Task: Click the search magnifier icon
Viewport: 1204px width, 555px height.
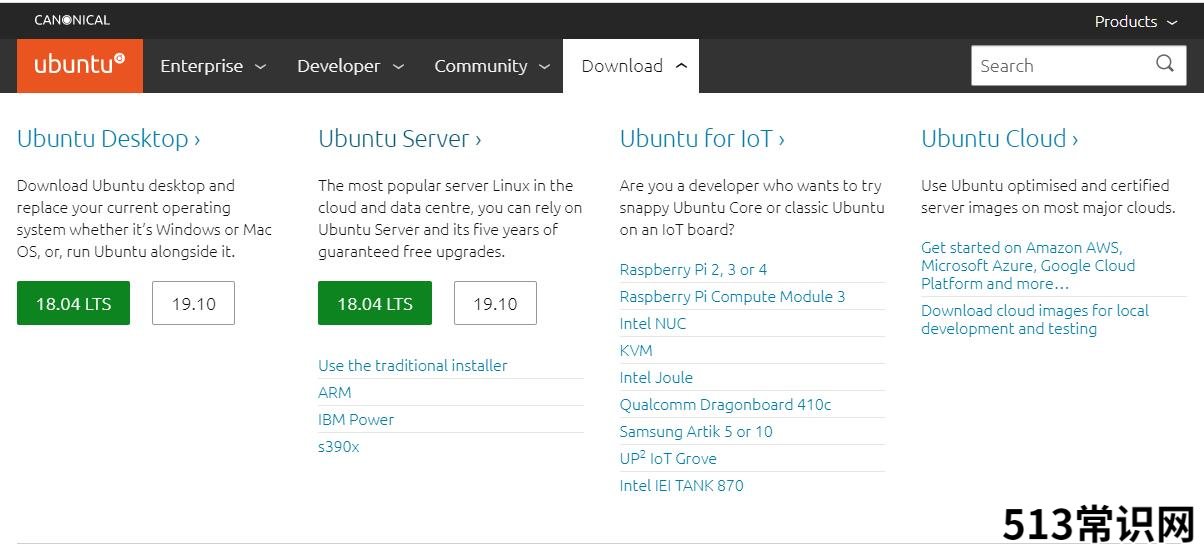Action: pyautogui.click(x=1165, y=64)
